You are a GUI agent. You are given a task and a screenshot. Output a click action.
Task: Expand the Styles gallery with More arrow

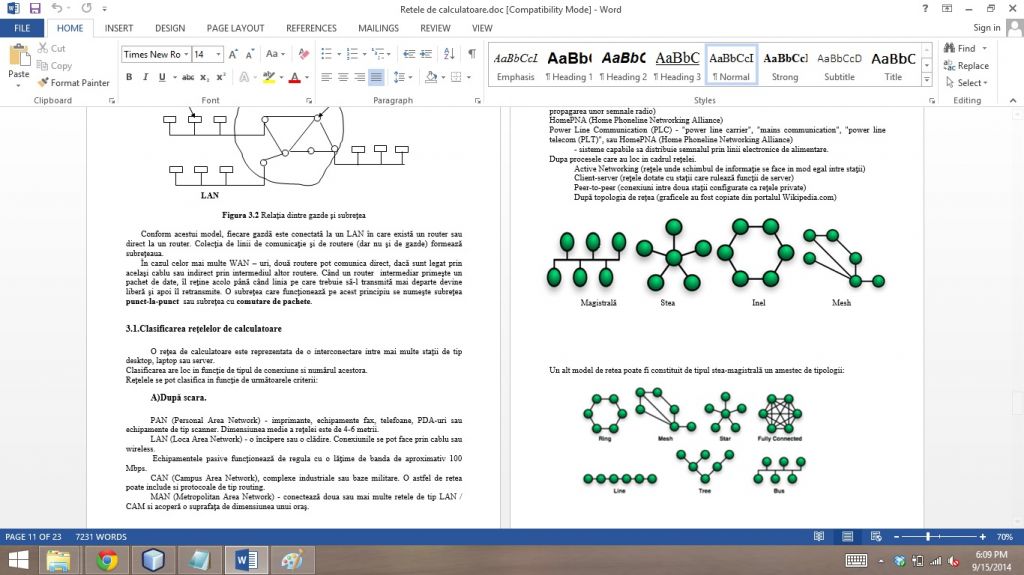click(x=926, y=80)
